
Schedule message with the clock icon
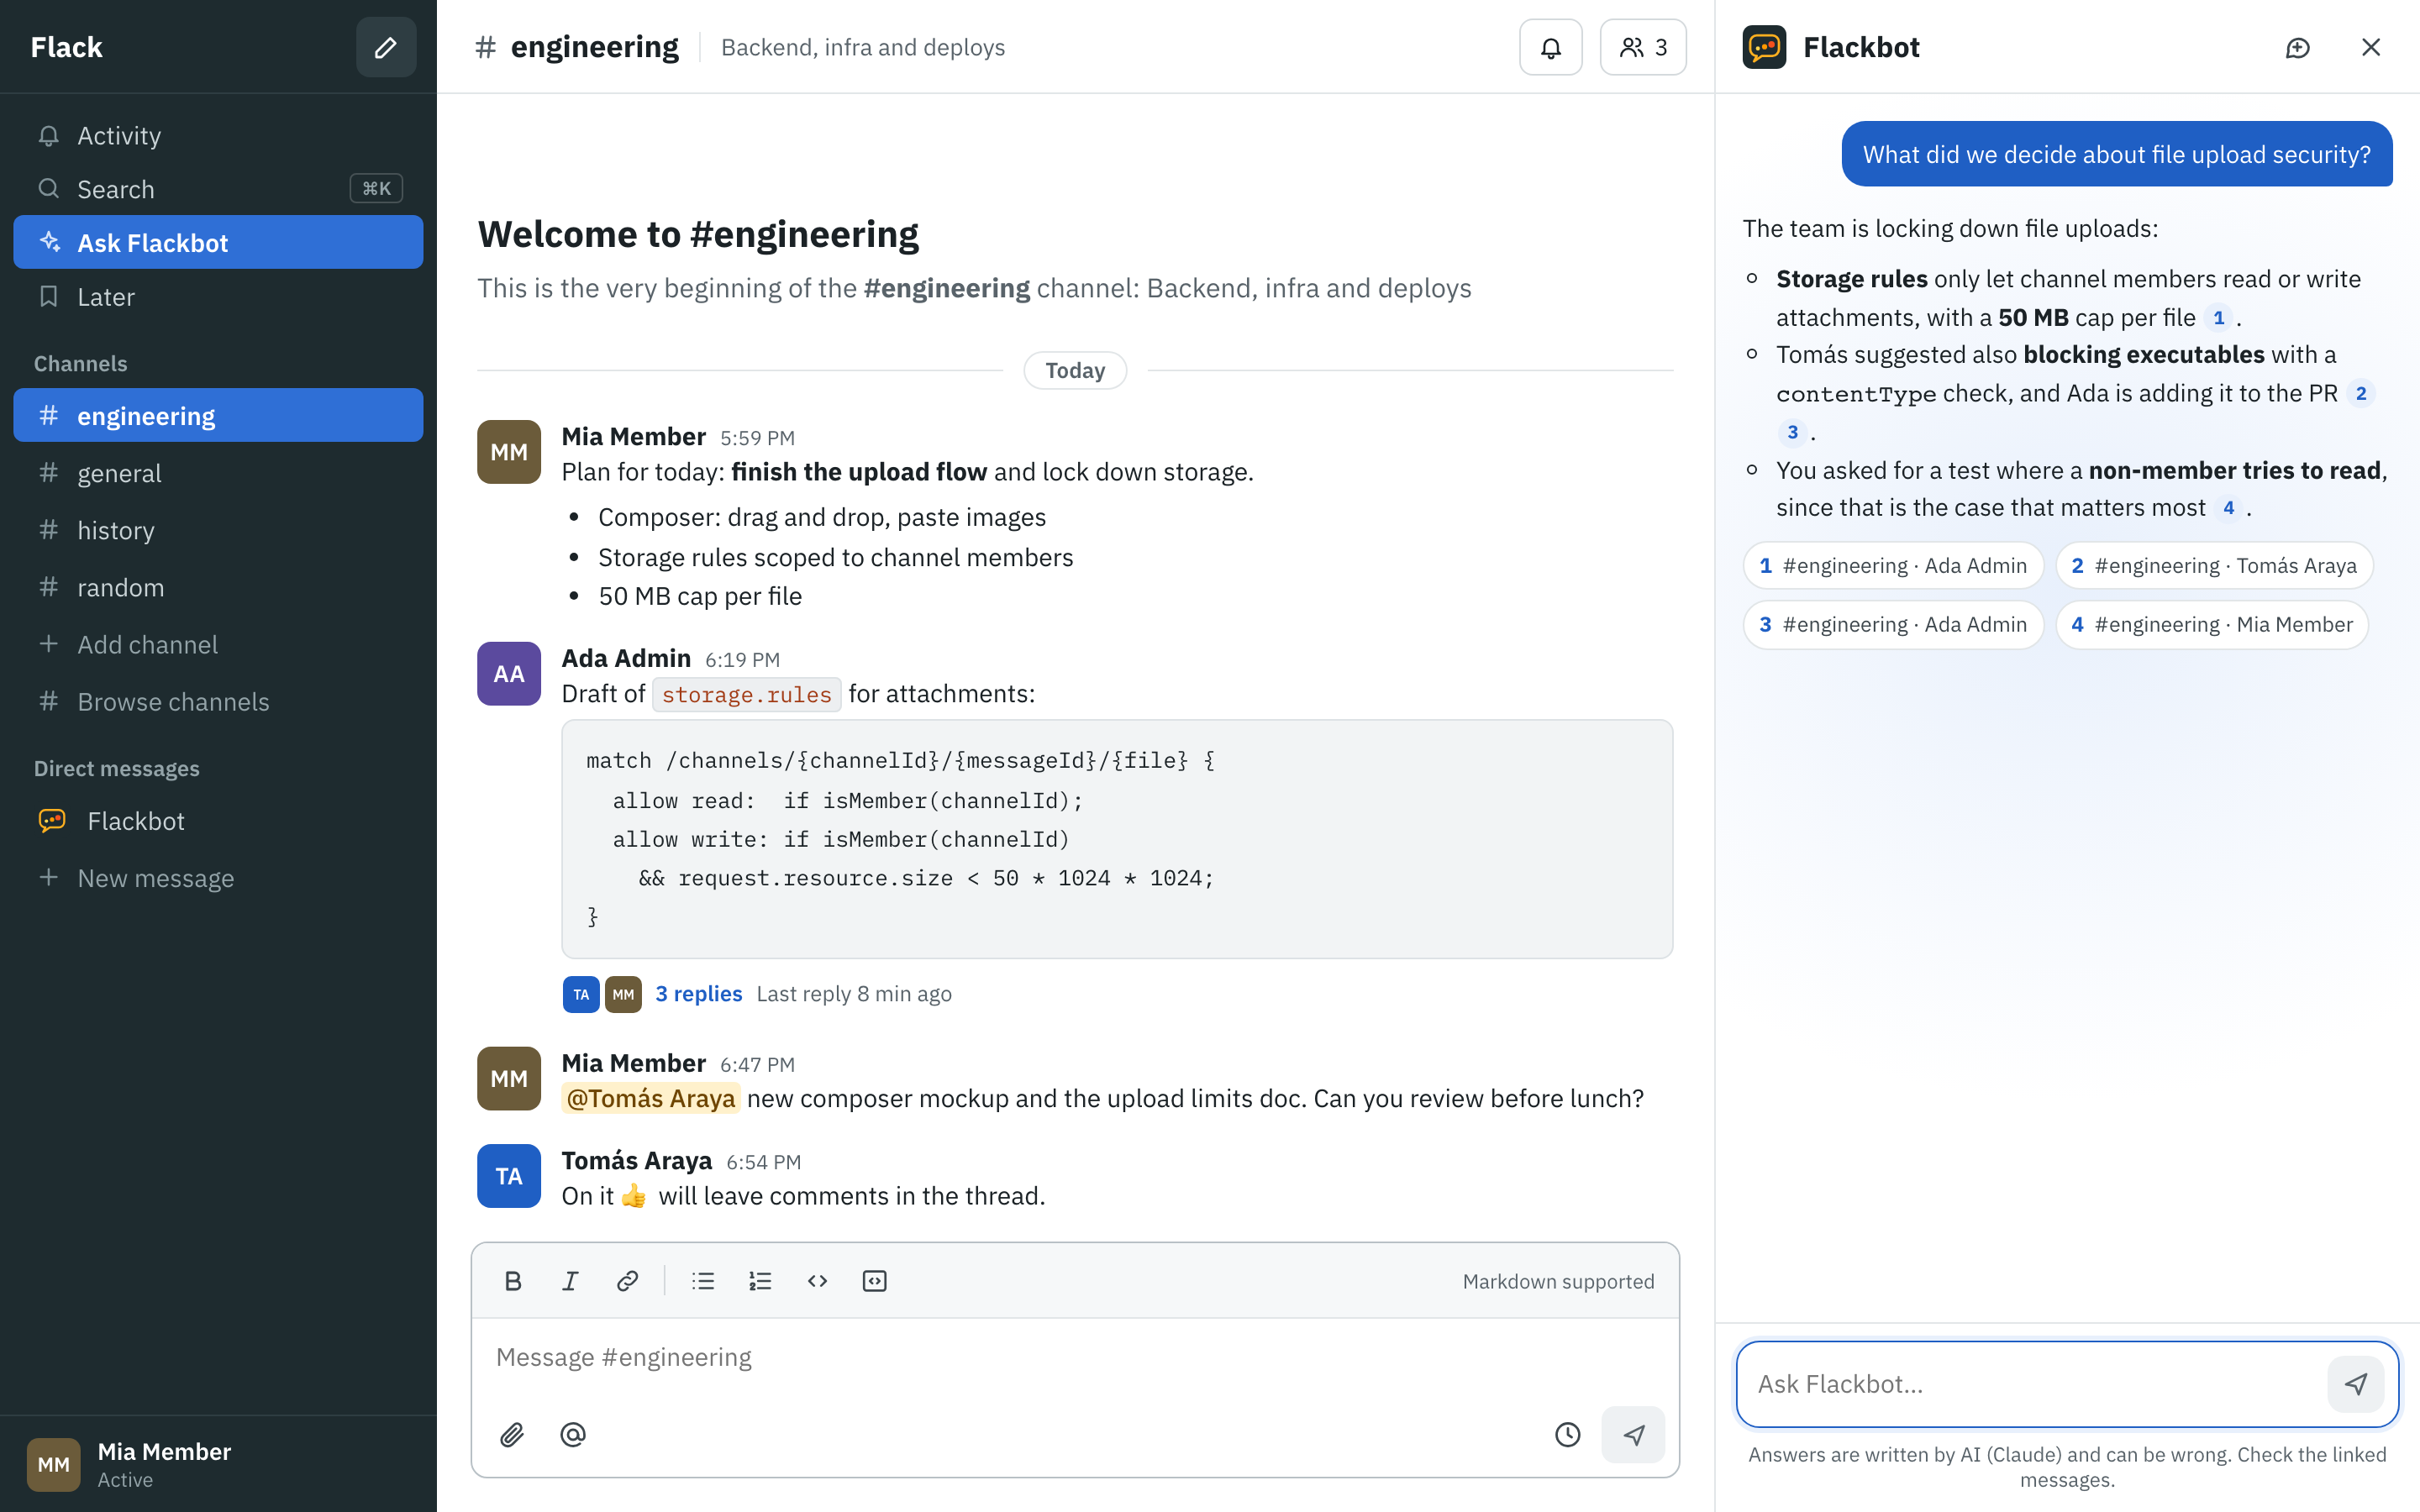[x=1567, y=1435]
